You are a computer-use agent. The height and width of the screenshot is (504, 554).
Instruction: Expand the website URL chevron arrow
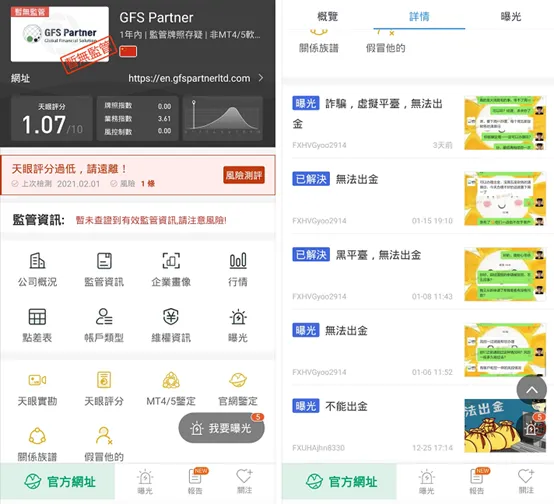pyautogui.click(x=261, y=78)
